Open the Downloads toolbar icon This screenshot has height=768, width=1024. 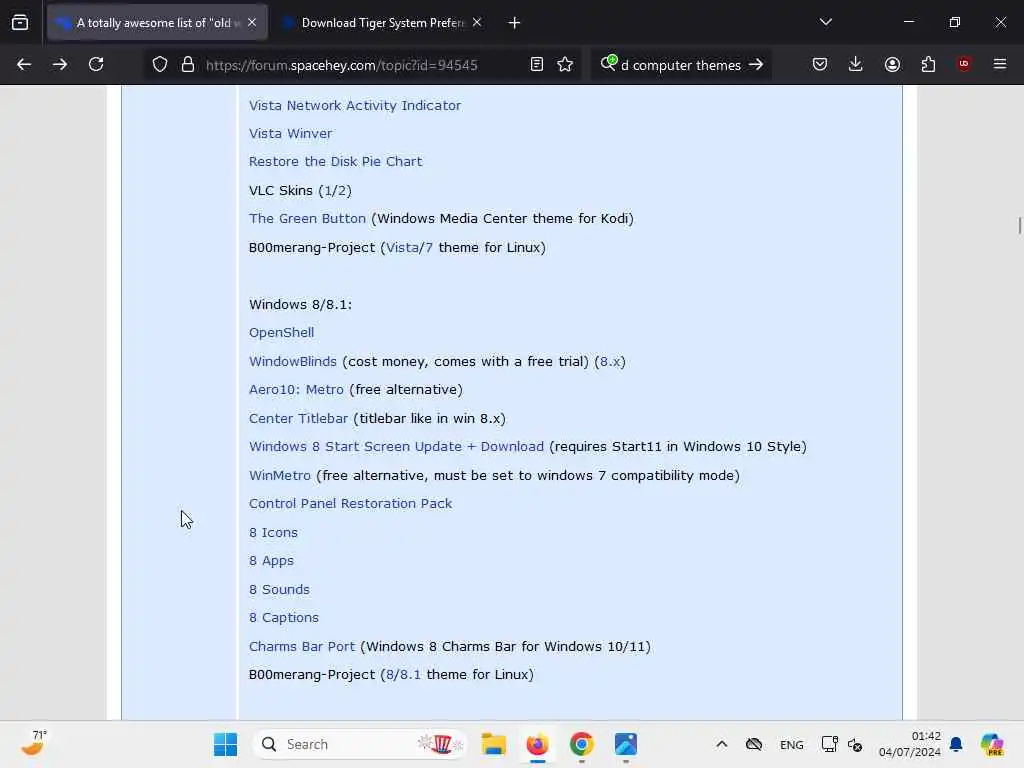pyautogui.click(x=856, y=65)
